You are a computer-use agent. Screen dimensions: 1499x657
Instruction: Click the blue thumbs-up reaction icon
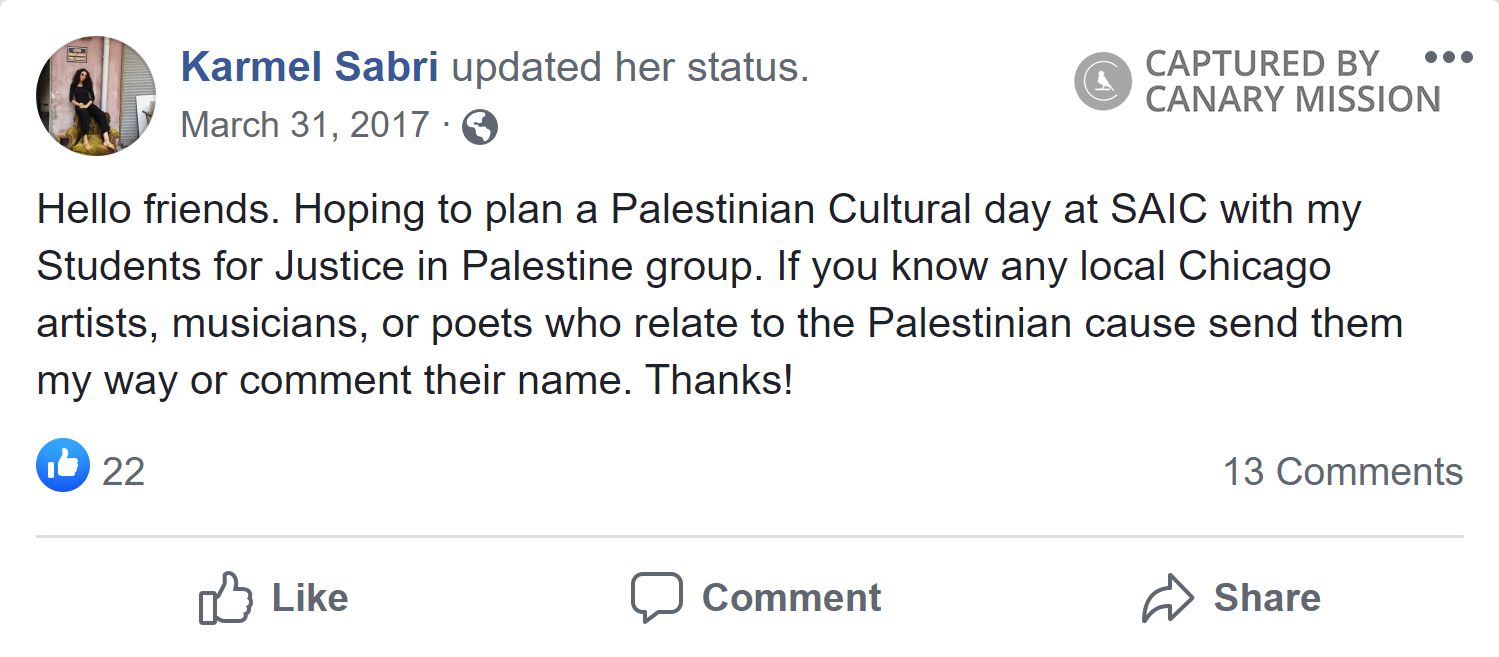[62, 466]
